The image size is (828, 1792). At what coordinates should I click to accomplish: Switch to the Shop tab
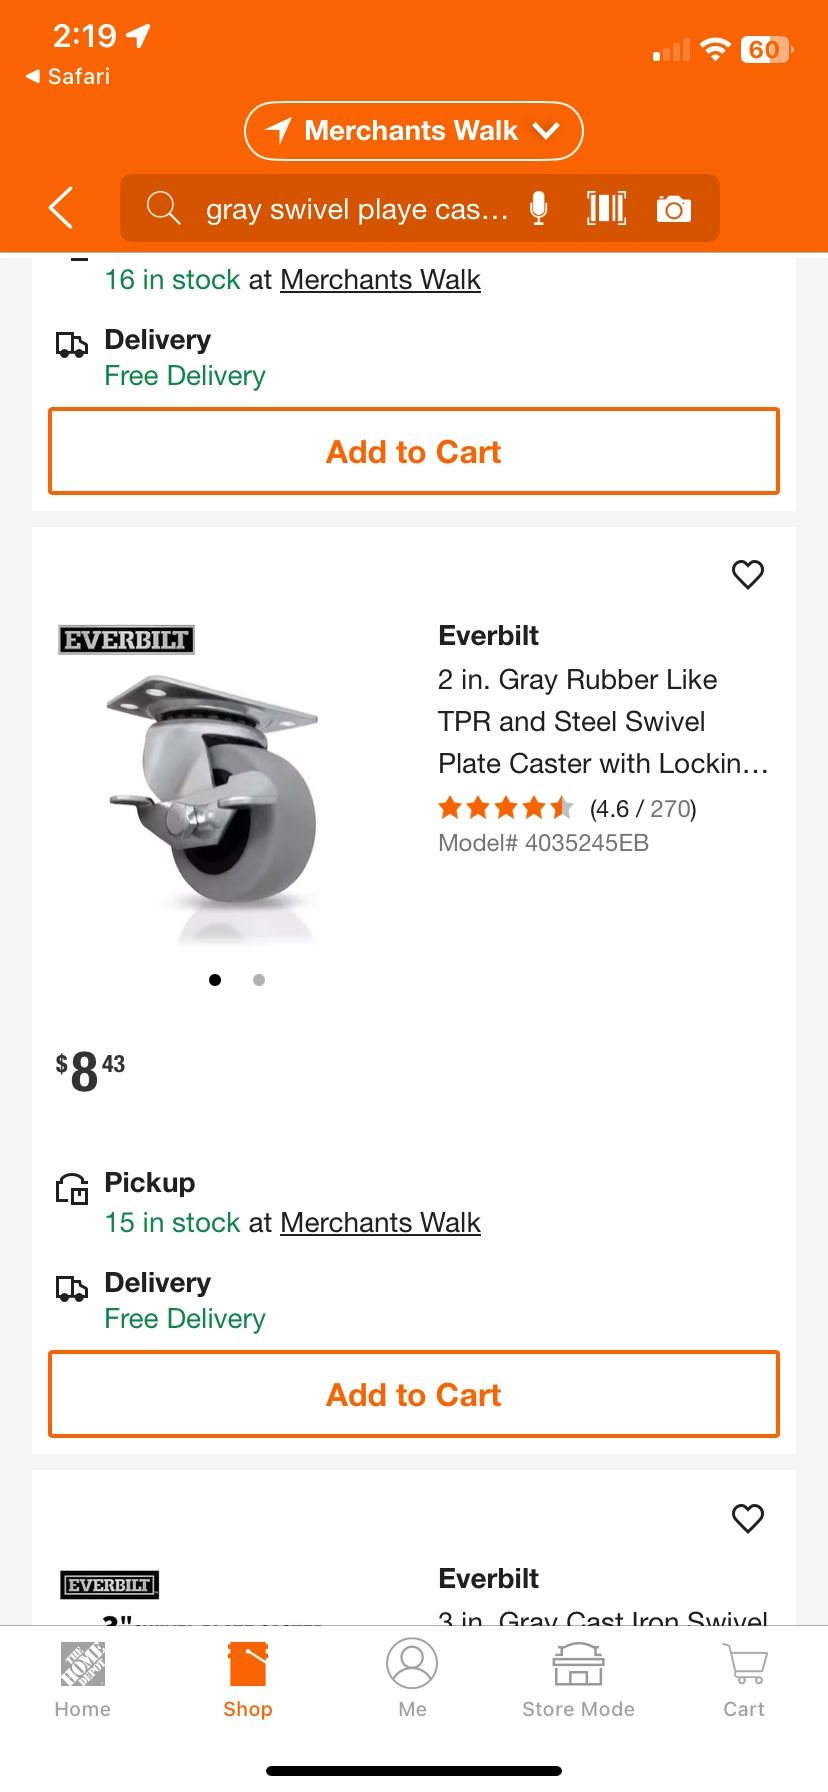click(248, 1680)
